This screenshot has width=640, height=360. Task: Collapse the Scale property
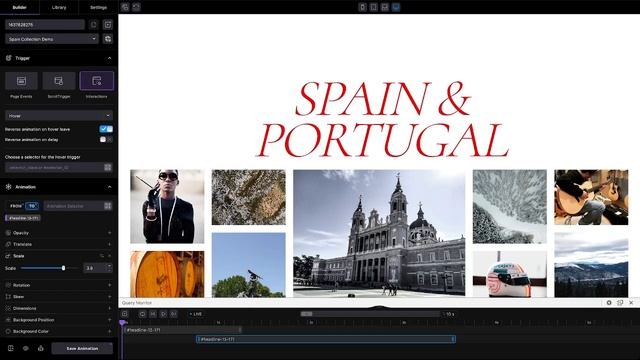(109, 256)
